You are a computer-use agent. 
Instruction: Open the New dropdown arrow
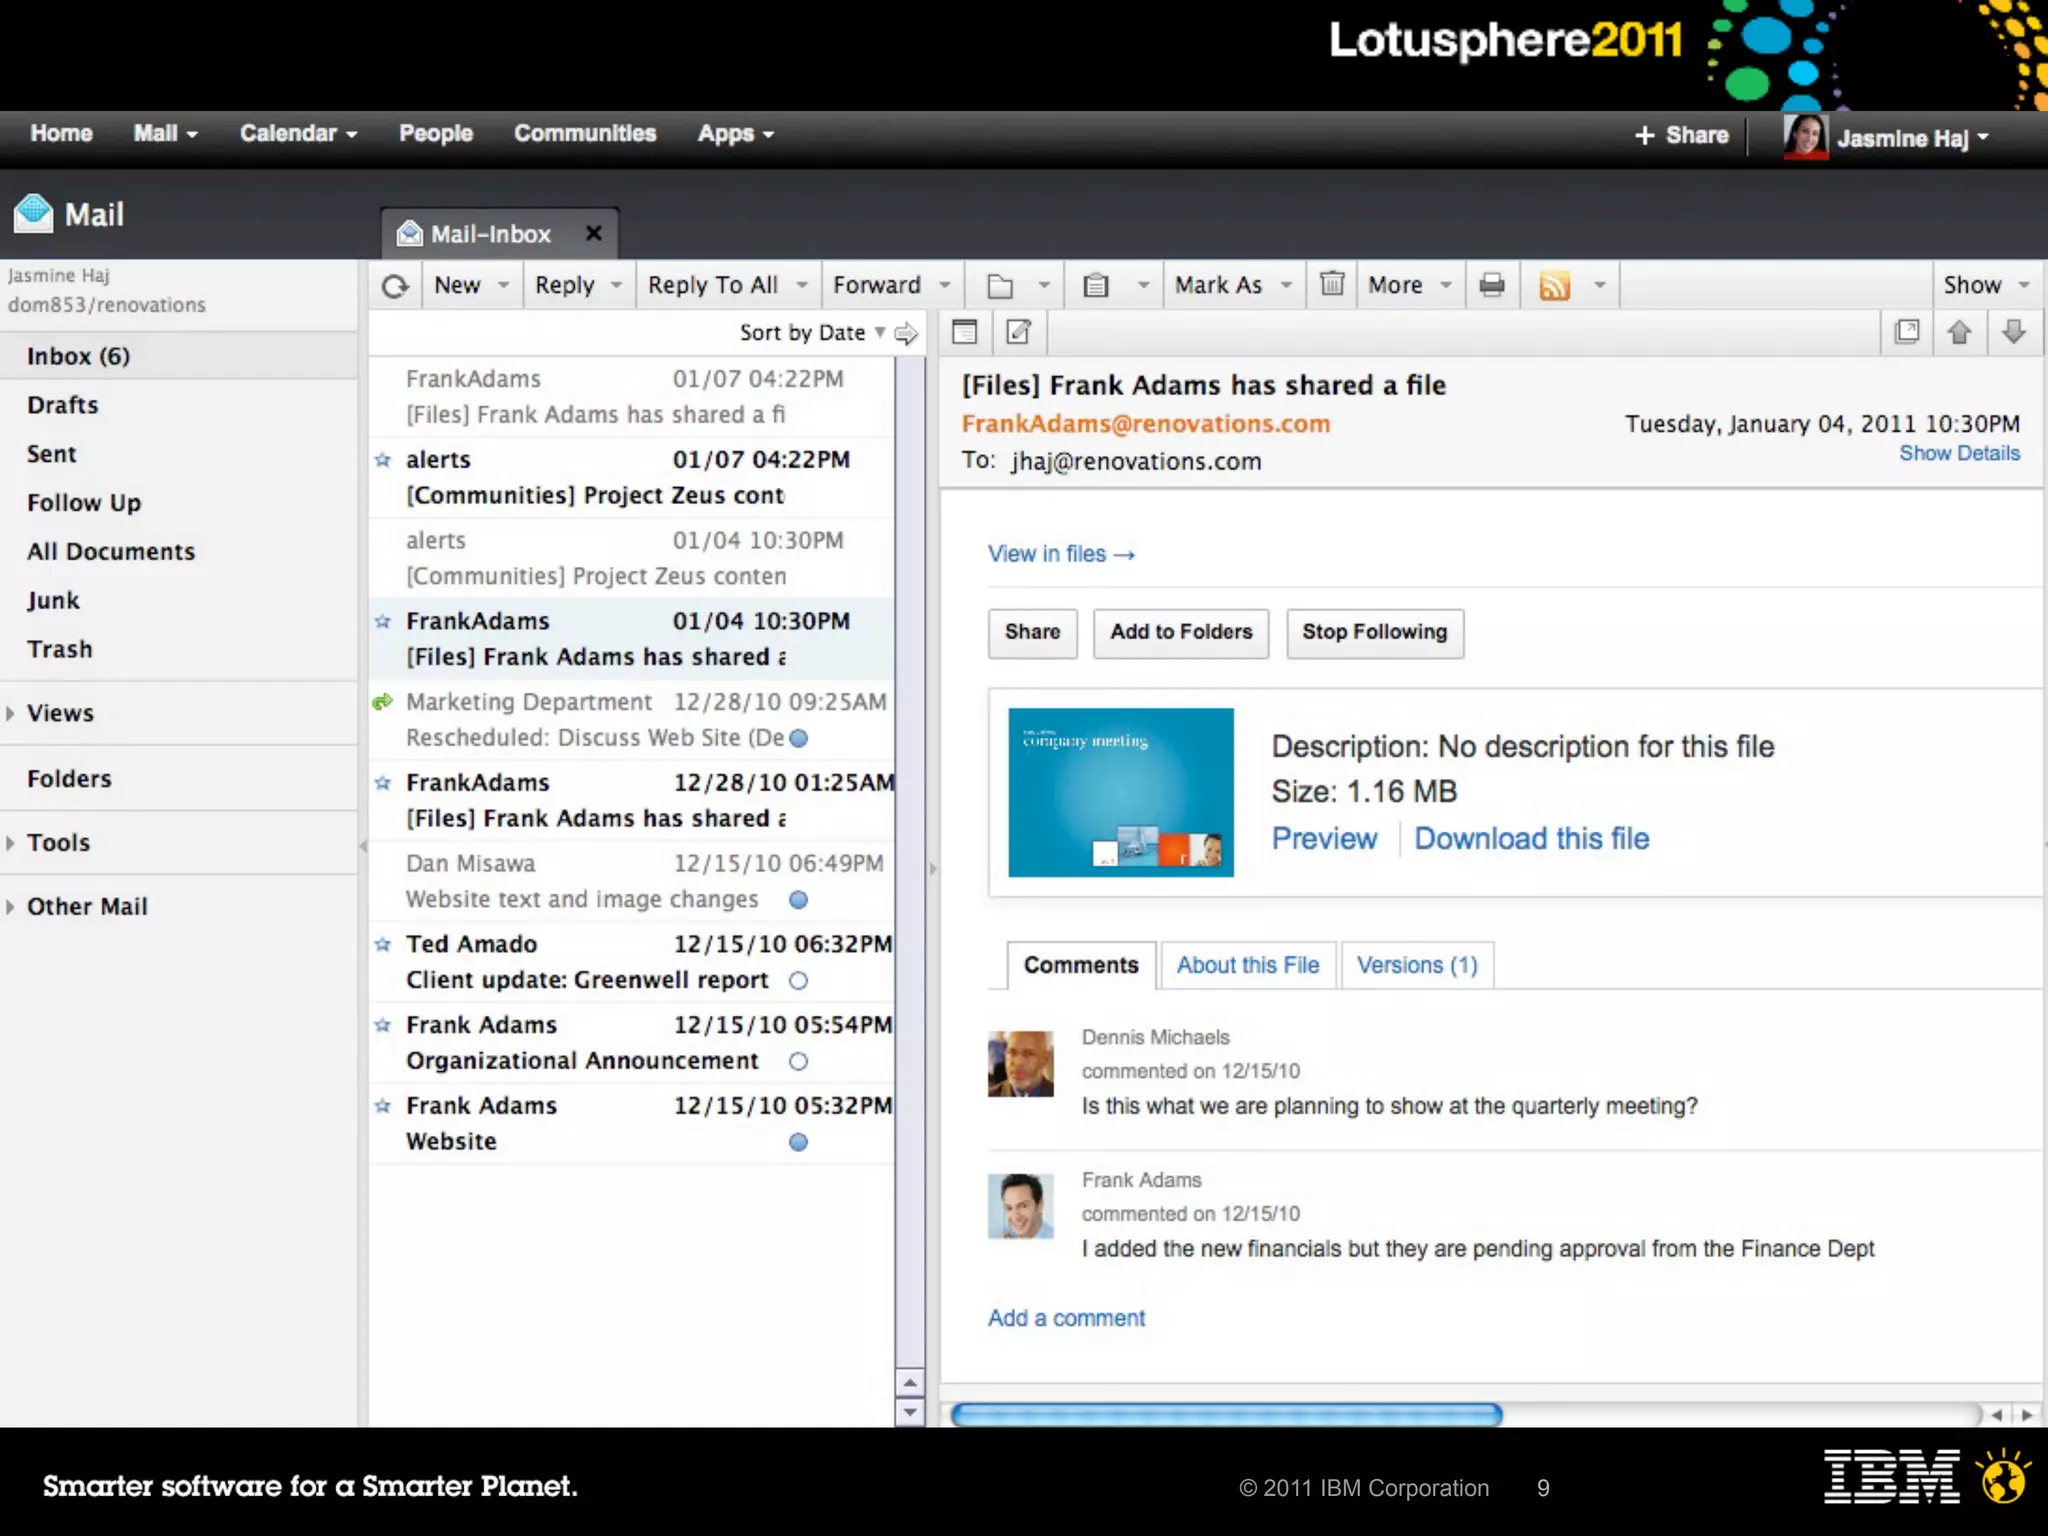pyautogui.click(x=504, y=286)
